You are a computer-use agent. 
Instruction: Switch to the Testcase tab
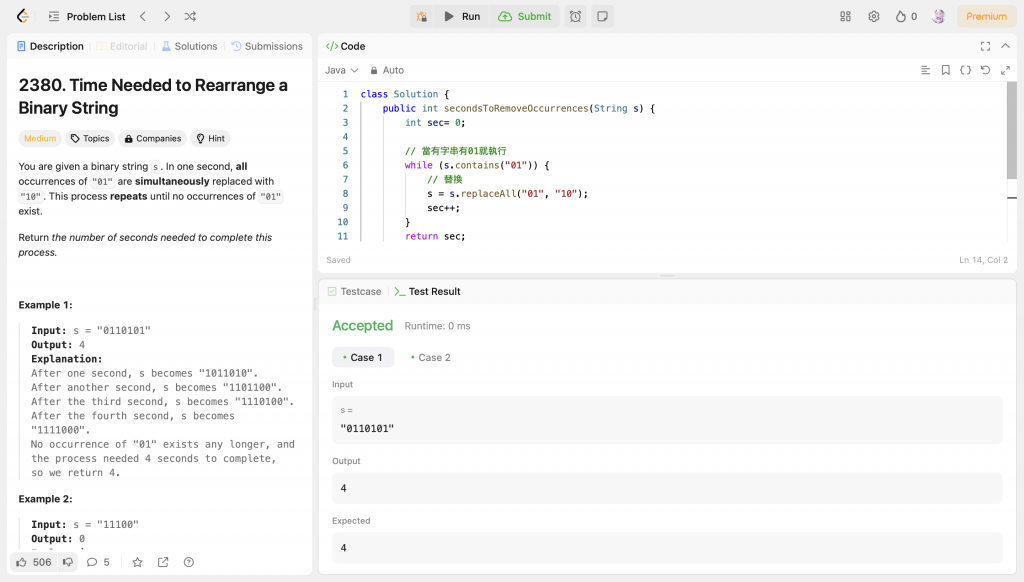tap(354, 291)
